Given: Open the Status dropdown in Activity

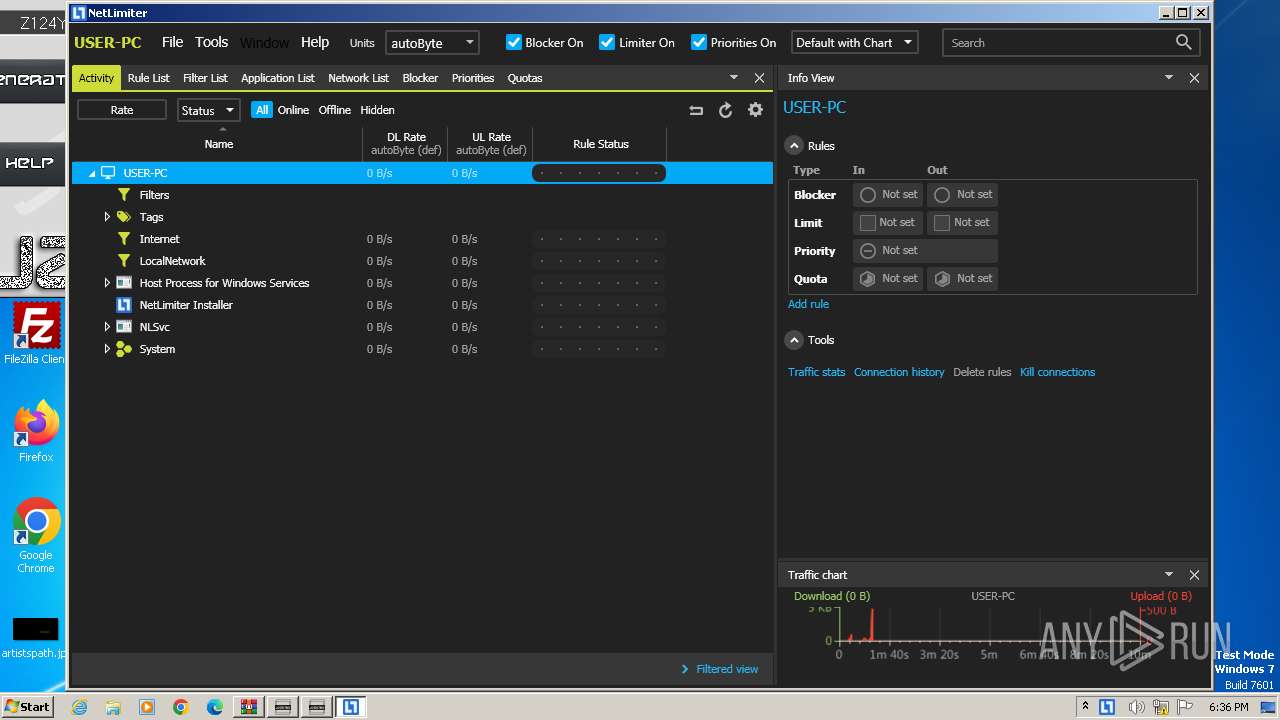Looking at the screenshot, I should (x=208, y=110).
